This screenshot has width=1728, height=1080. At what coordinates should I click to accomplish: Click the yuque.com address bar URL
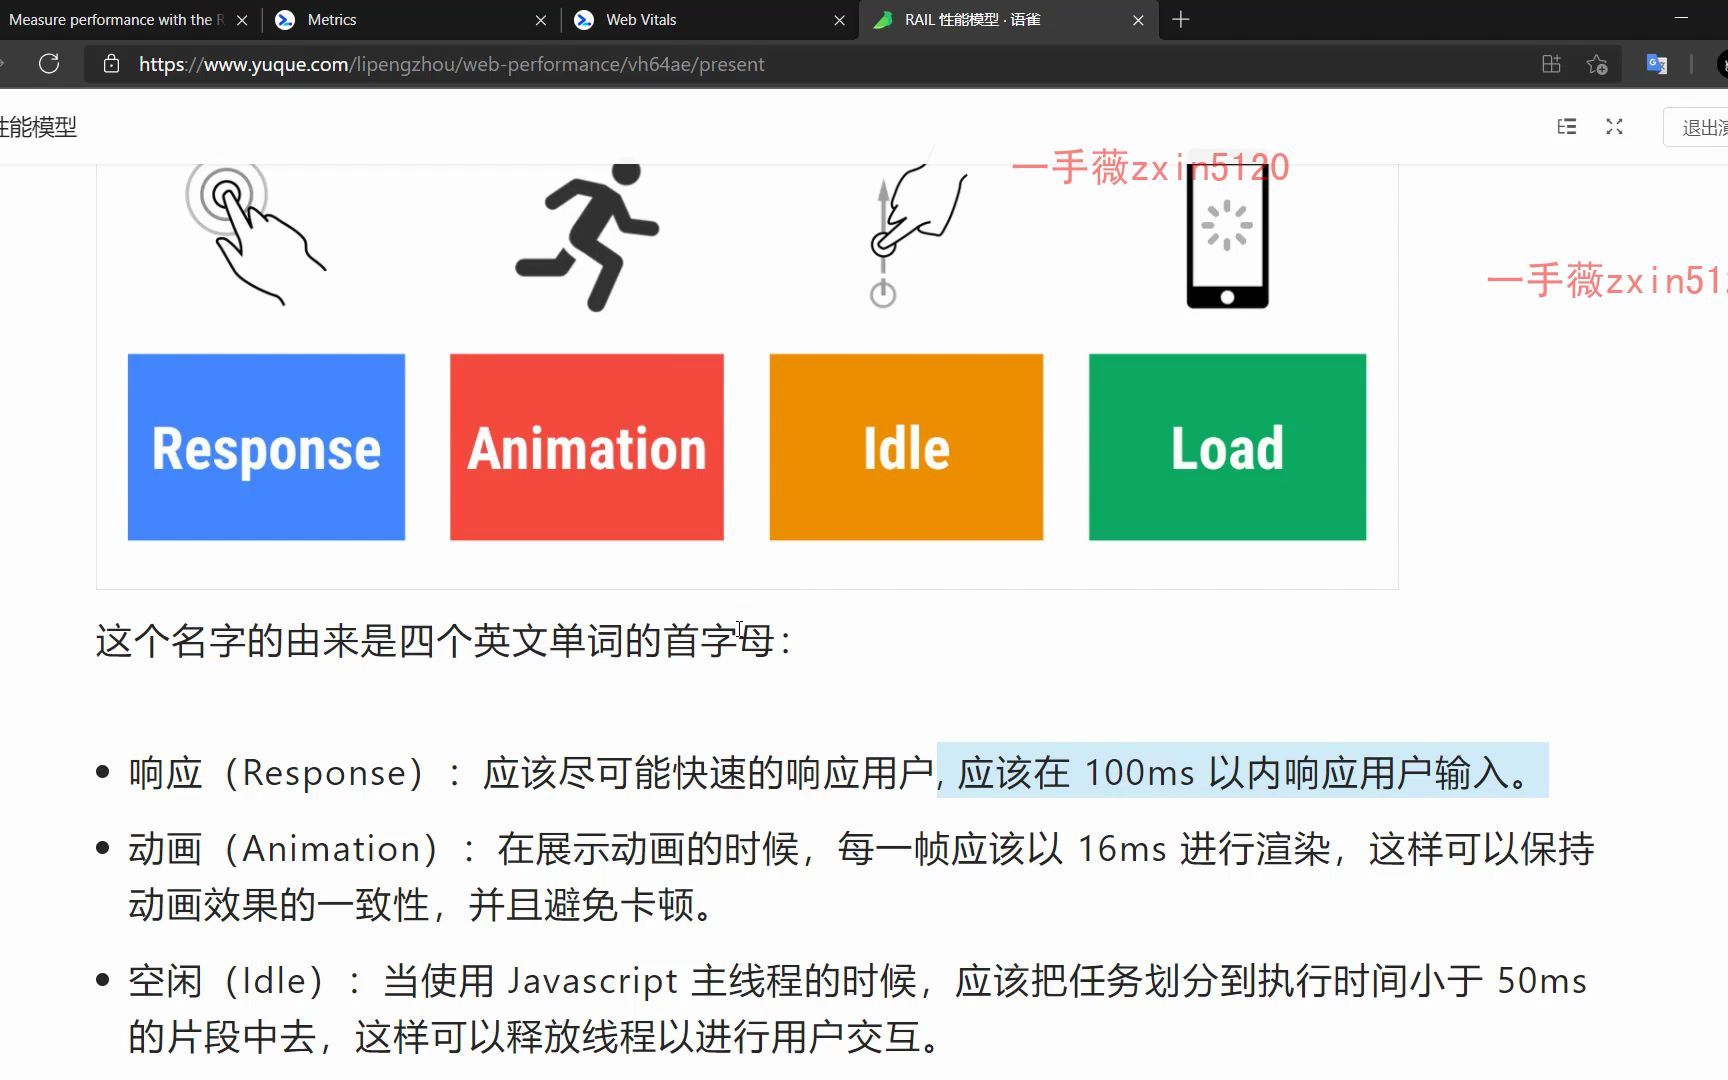coord(451,64)
